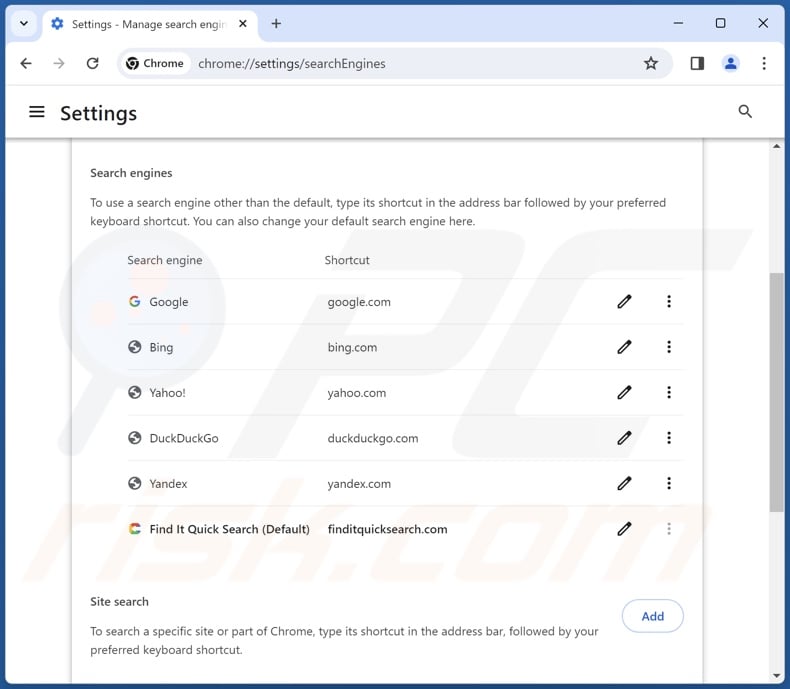Image resolution: width=790 pixels, height=689 pixels.
Task: Click the vertical page scrollbar thumb
Action: point(776,390)
